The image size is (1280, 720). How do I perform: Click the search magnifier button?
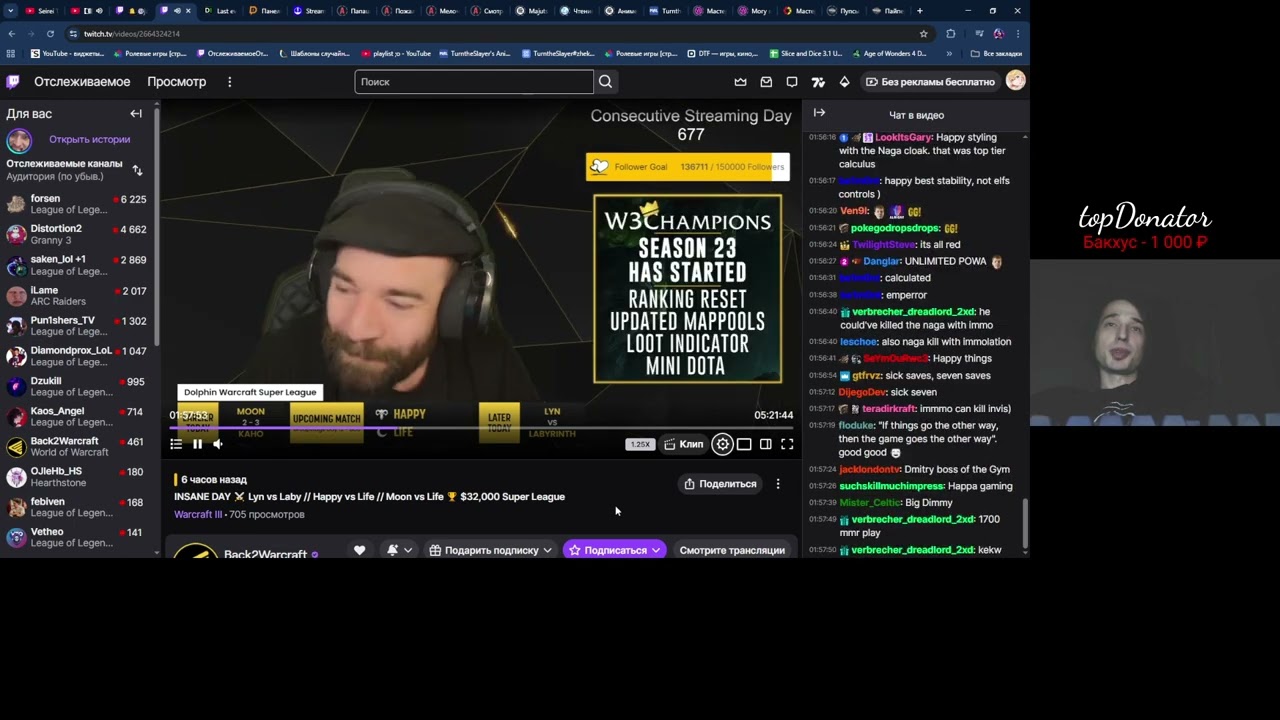click(605, 82)
